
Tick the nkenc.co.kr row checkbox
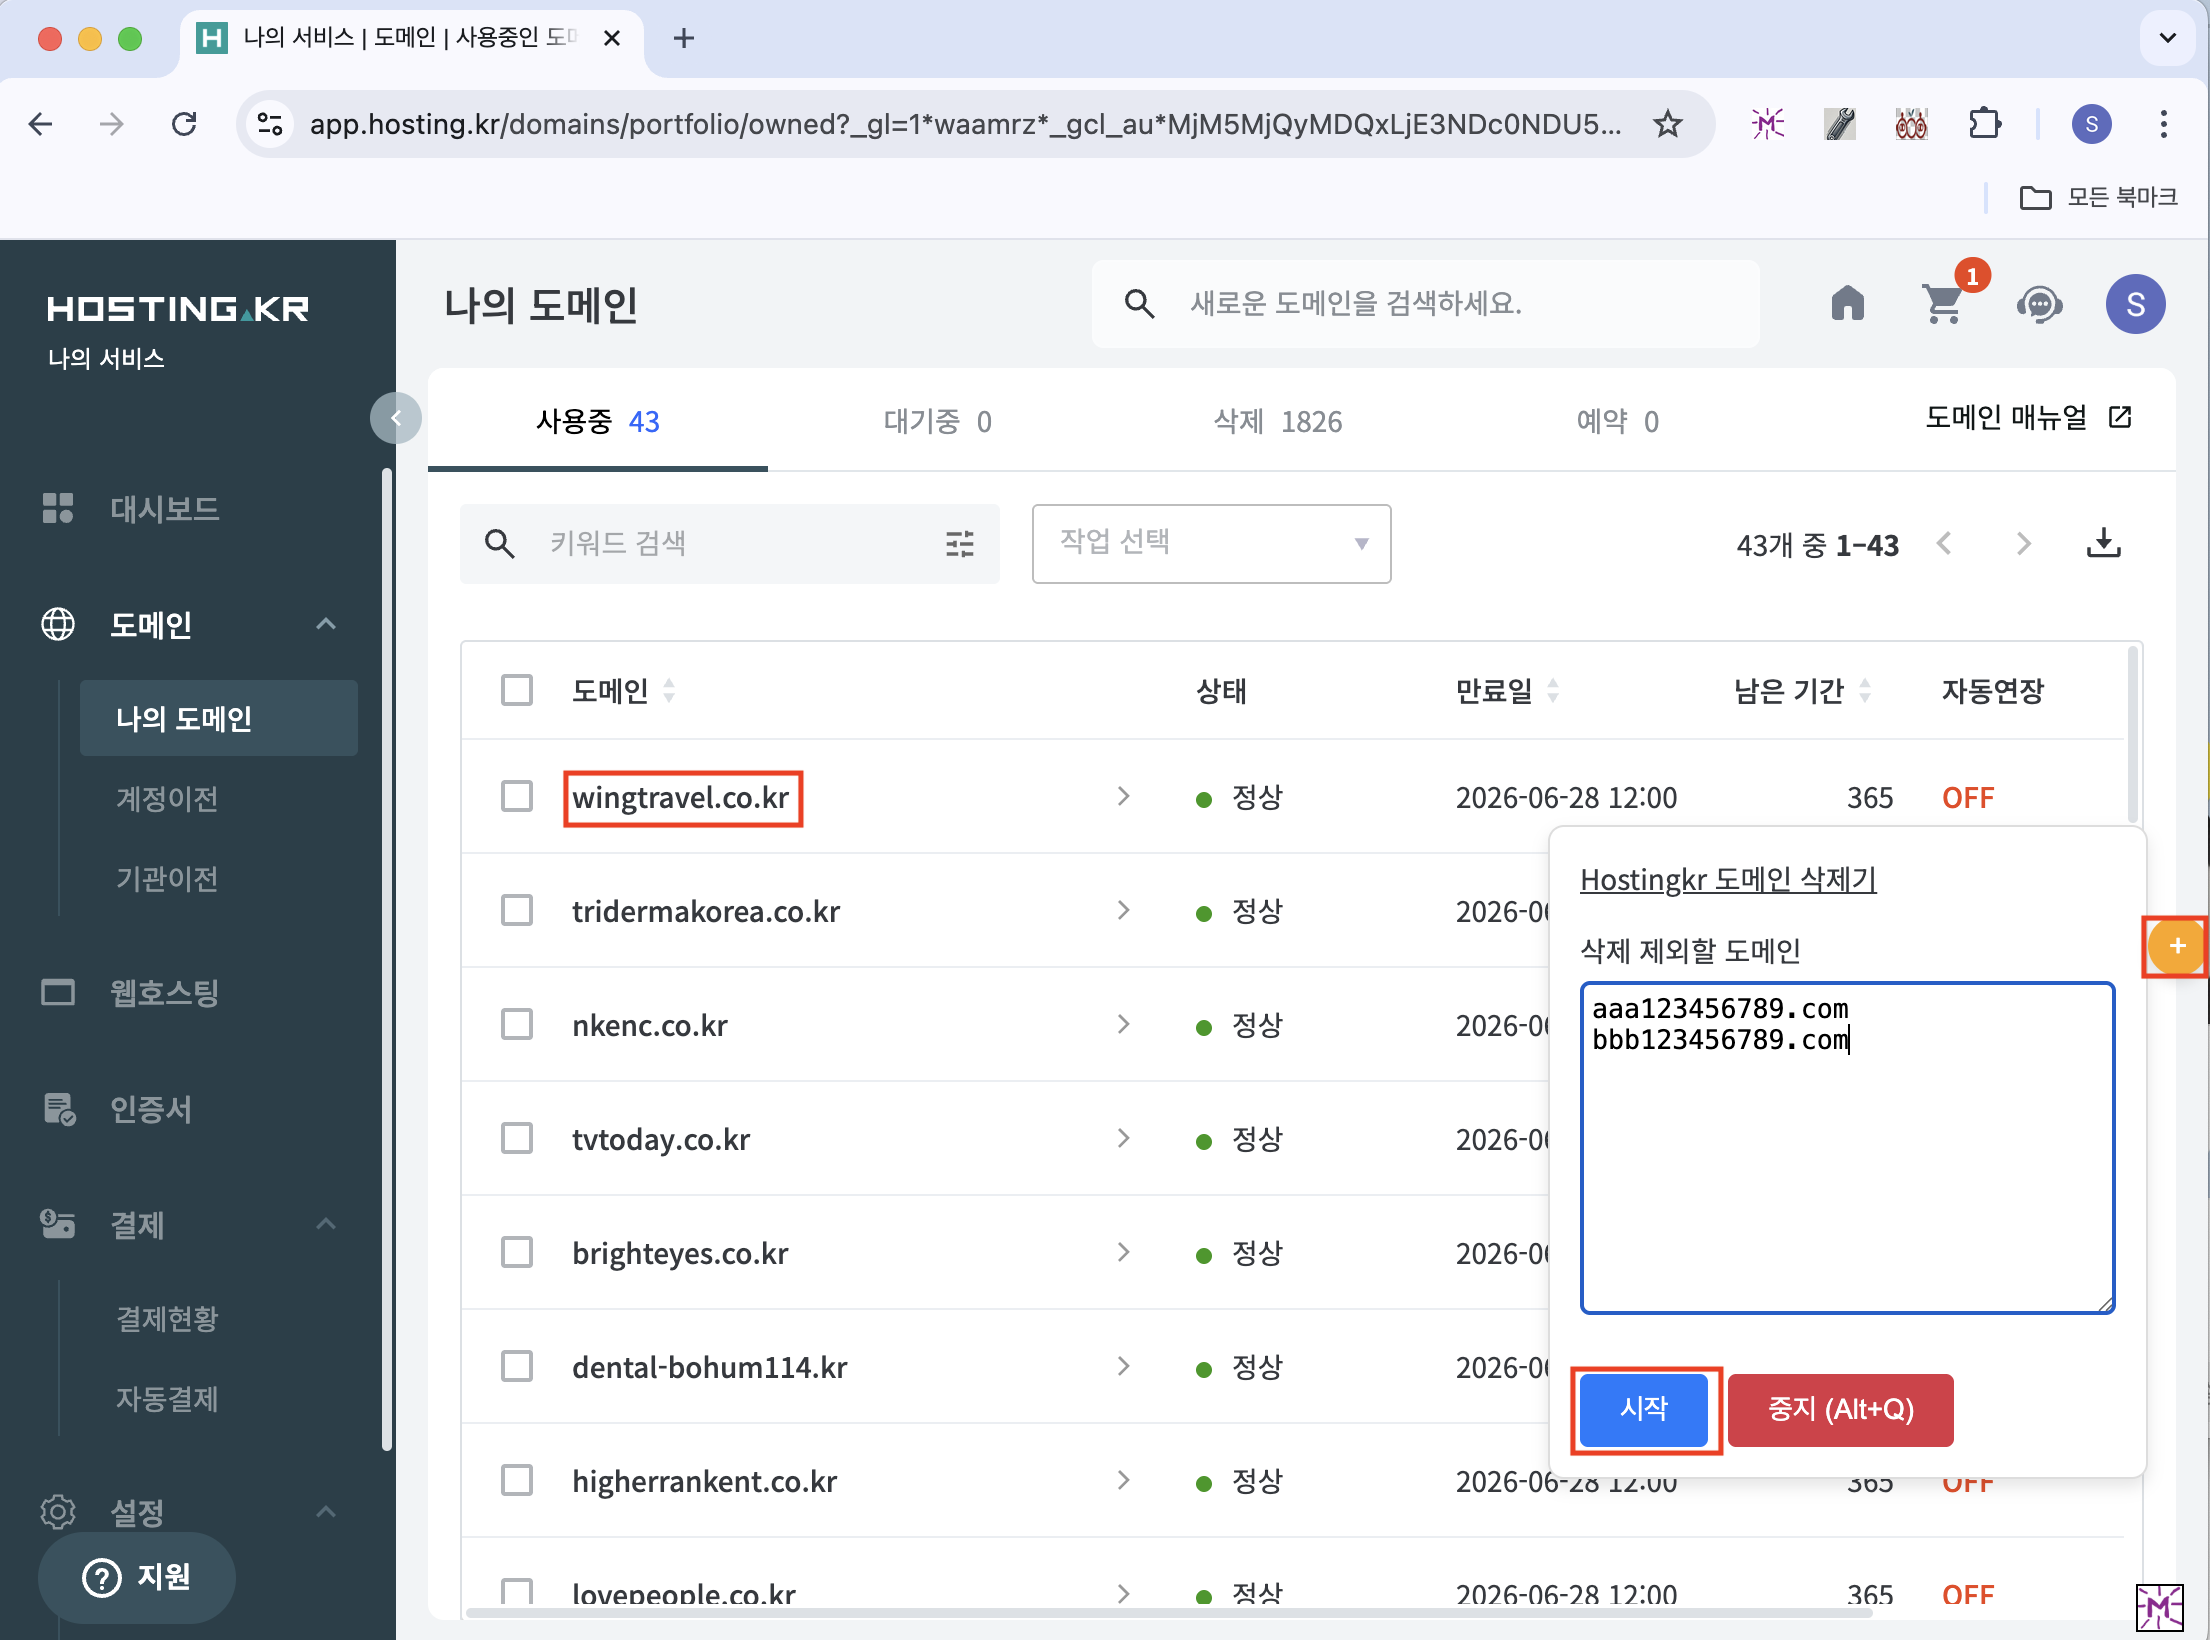point(517,1025)
